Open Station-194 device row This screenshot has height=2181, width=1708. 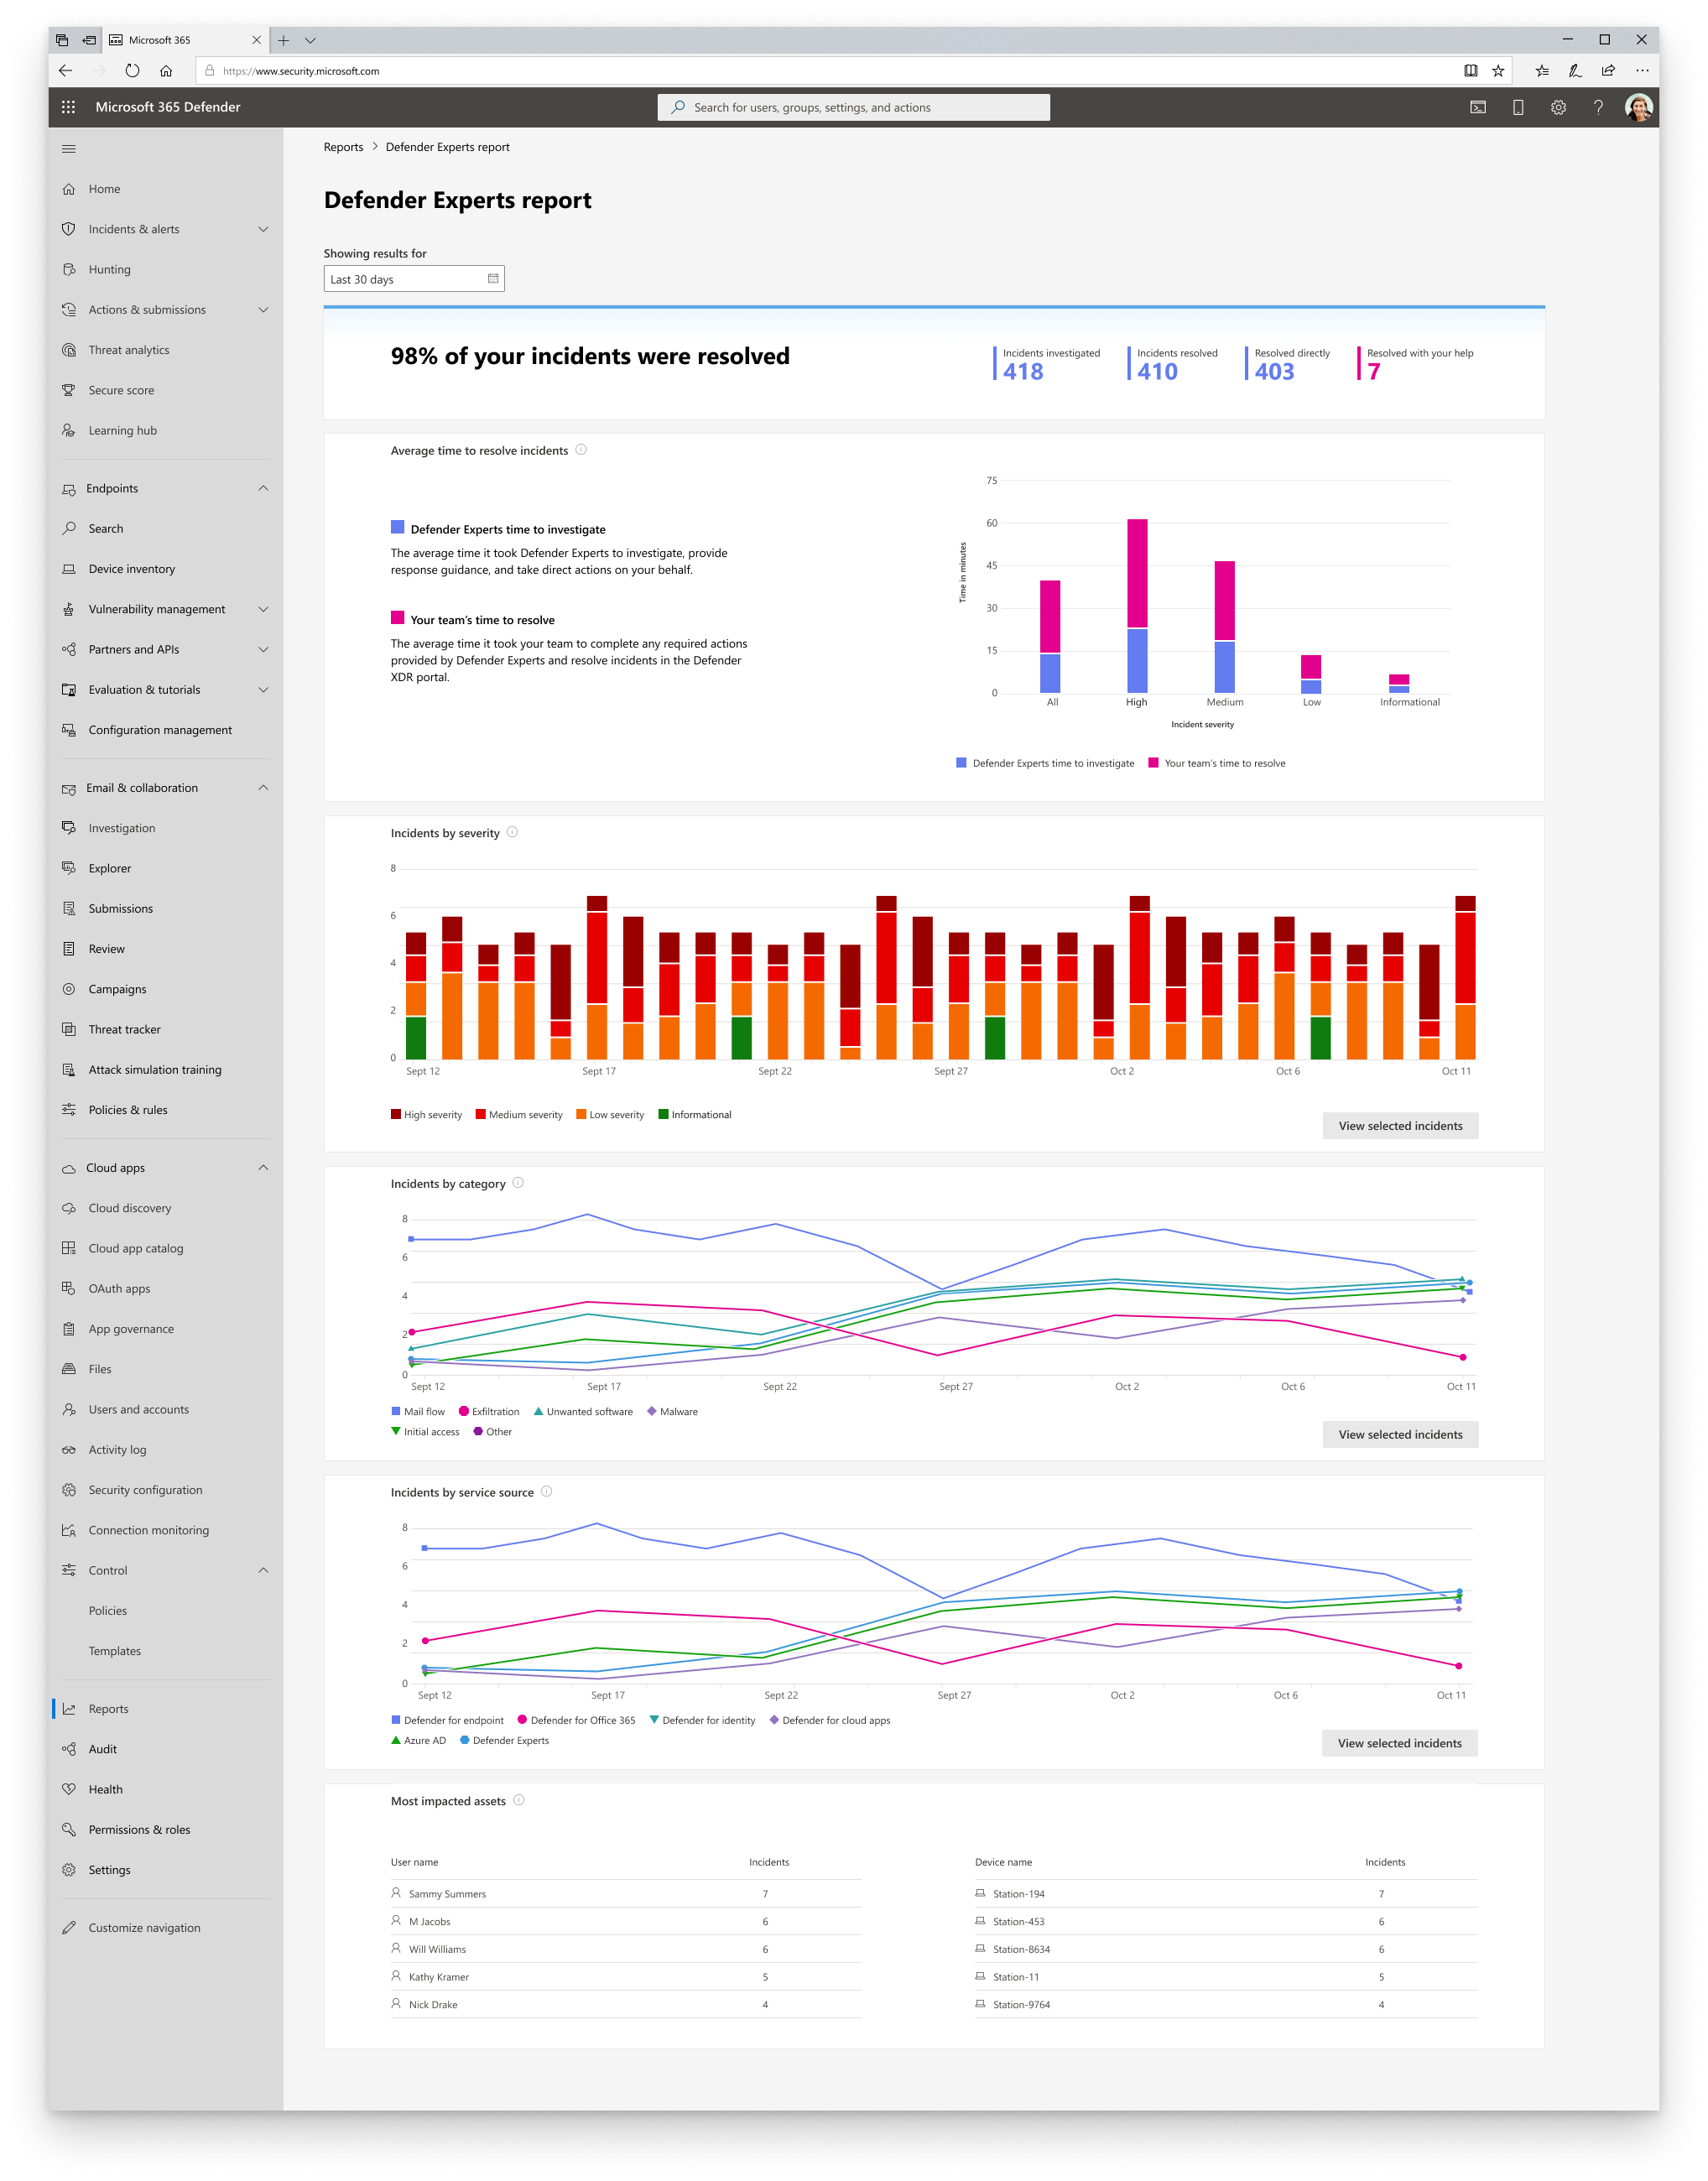[1226, 1893]
